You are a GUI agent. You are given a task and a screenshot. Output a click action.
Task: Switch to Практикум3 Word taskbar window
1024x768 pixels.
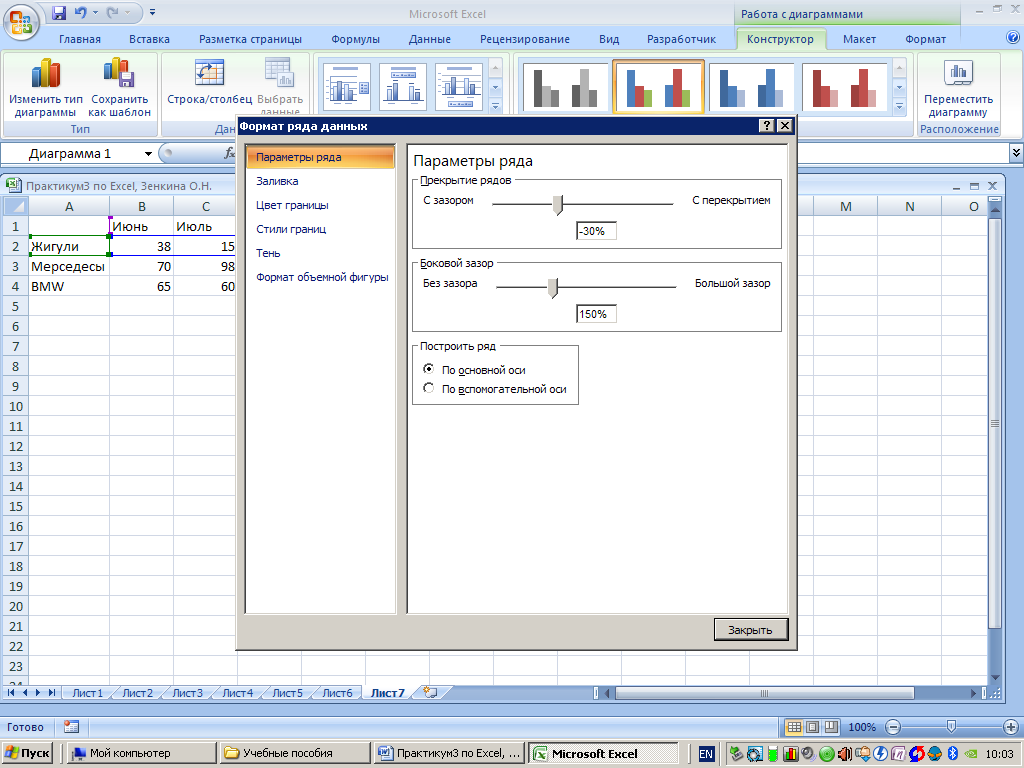[451, 754]
